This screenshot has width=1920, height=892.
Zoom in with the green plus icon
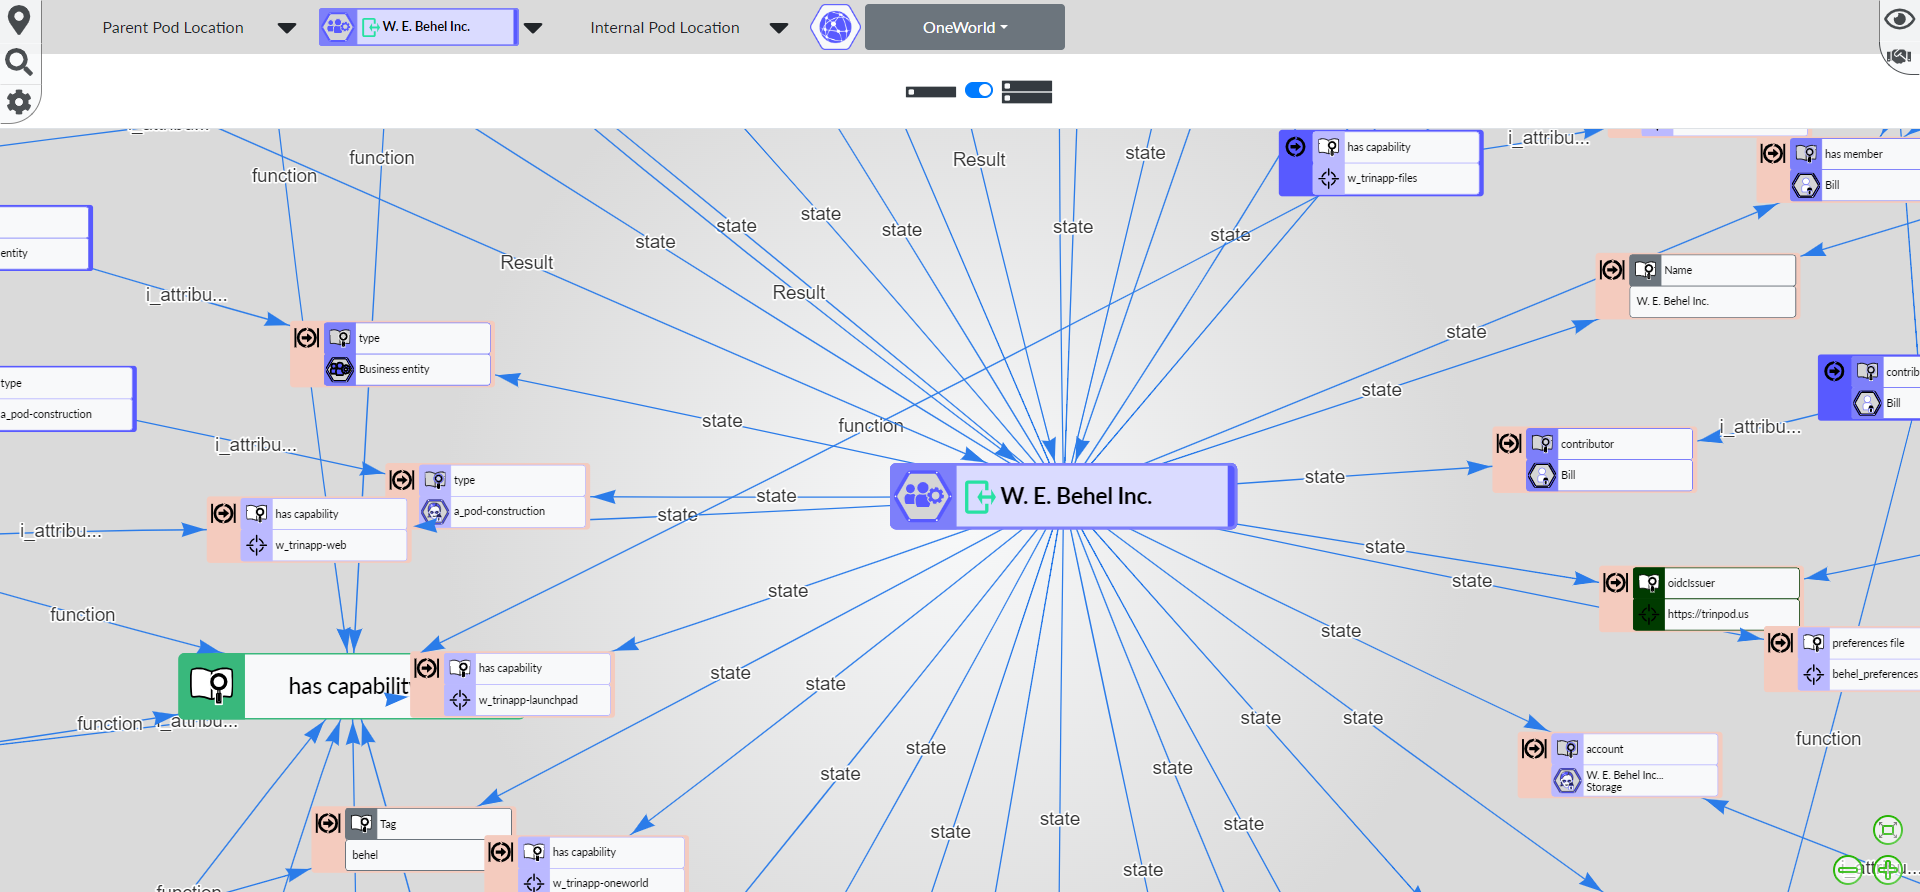[x=1888, y=869]
